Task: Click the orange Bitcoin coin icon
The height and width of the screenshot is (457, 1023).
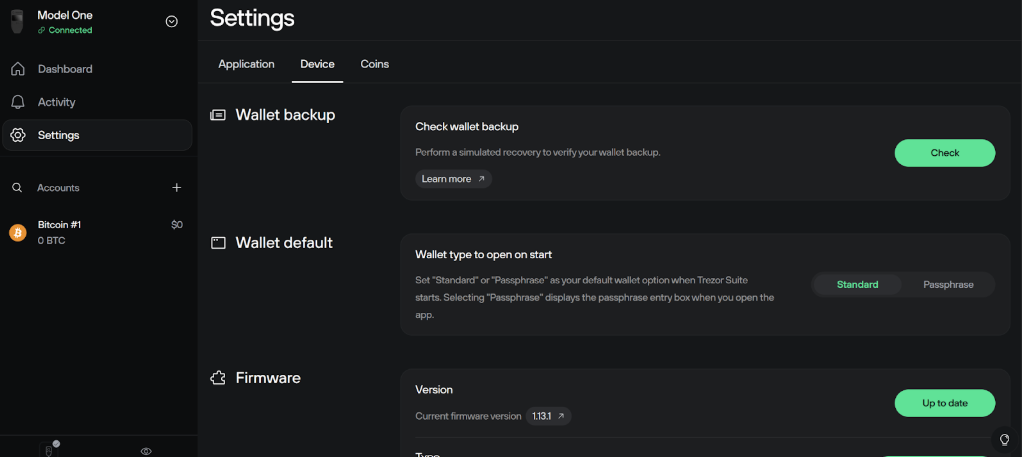Action: (x=18, y=232)
